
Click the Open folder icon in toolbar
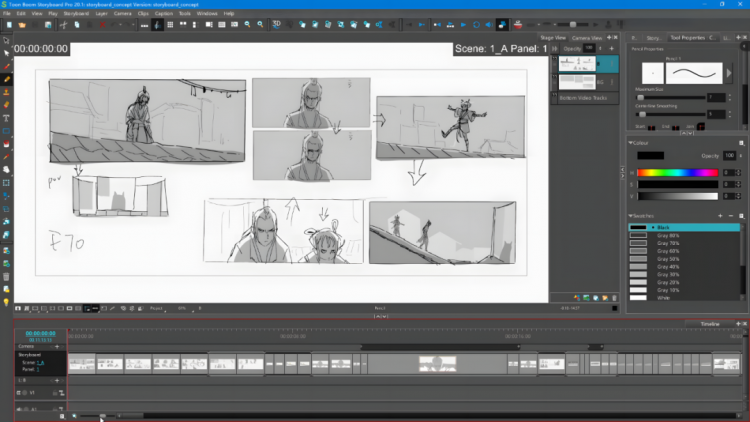tap(22, 25)
